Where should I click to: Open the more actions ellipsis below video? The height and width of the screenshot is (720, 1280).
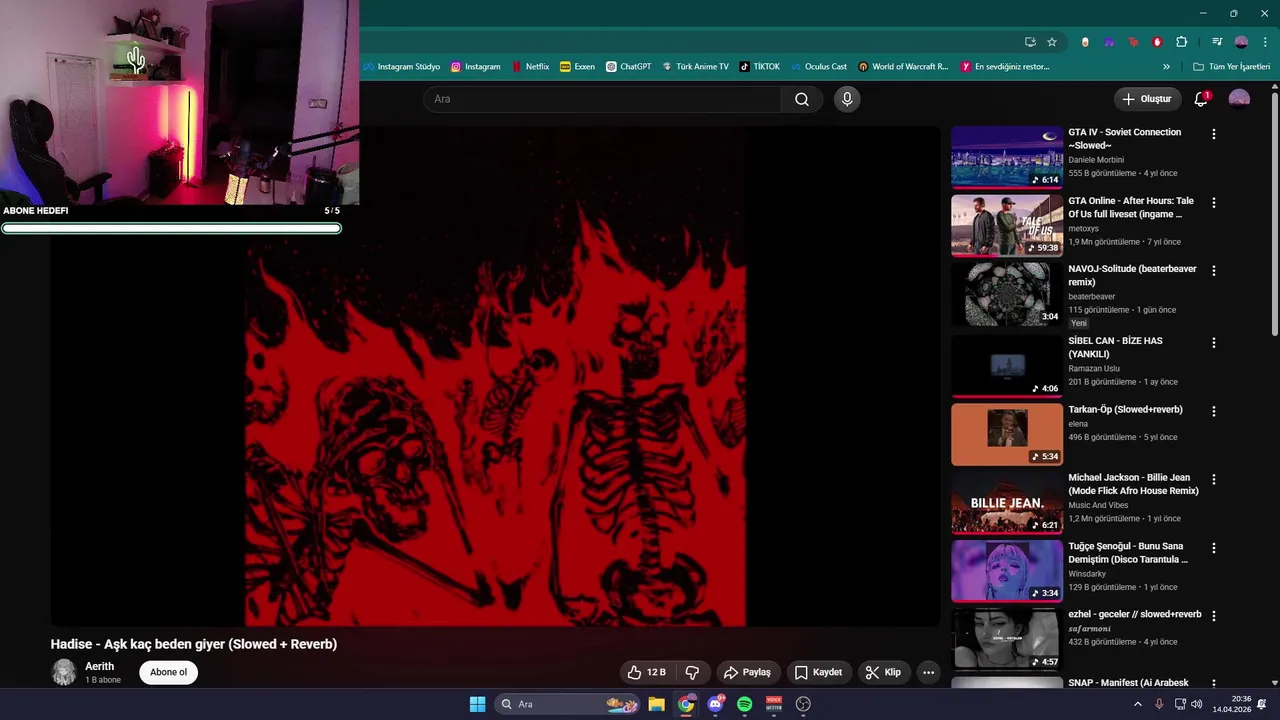tap(928, 672)
